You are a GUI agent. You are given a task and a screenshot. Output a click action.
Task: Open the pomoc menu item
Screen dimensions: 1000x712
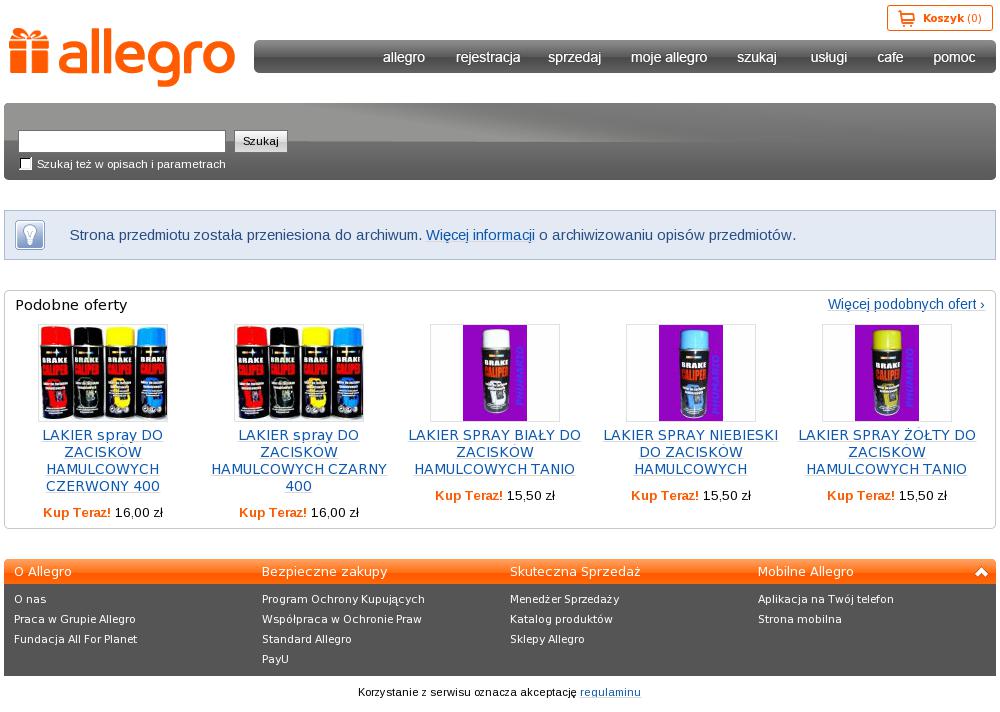pyautogui.click(x=954, y=57)
